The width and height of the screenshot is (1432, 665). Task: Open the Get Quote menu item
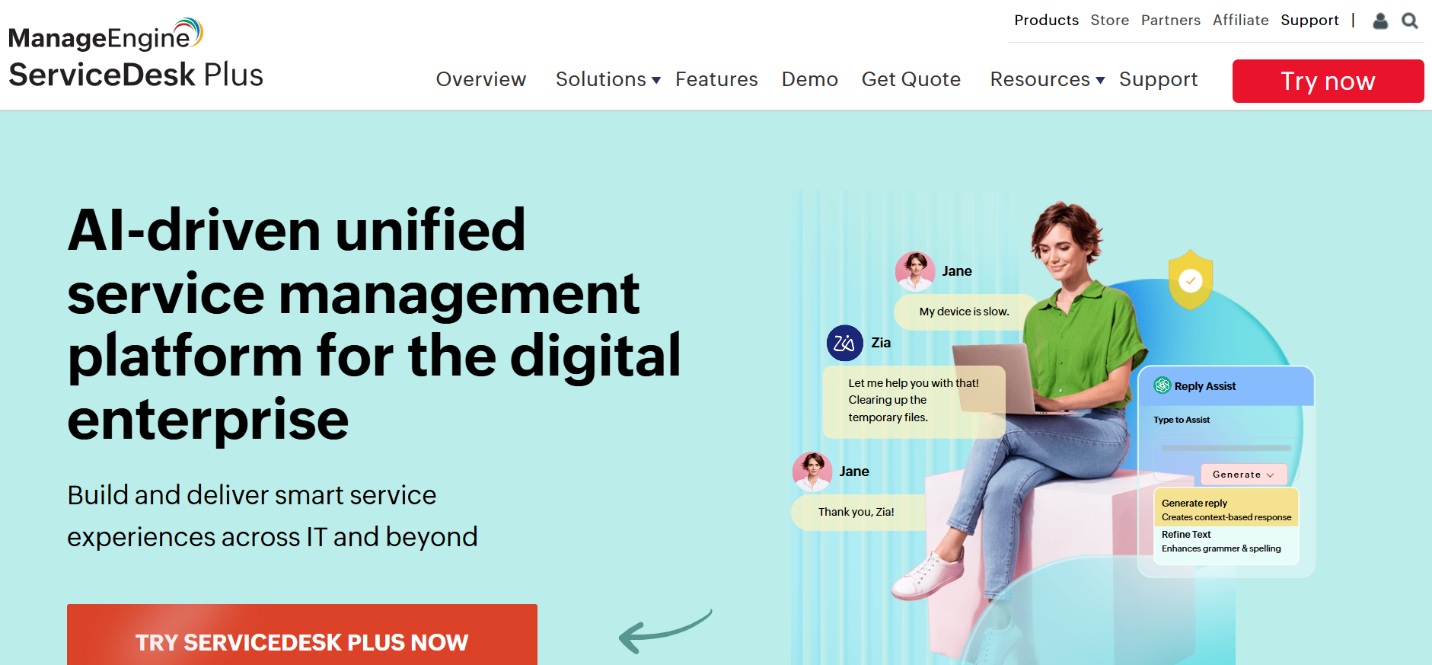pyautogui.click(x=911, y=79)
